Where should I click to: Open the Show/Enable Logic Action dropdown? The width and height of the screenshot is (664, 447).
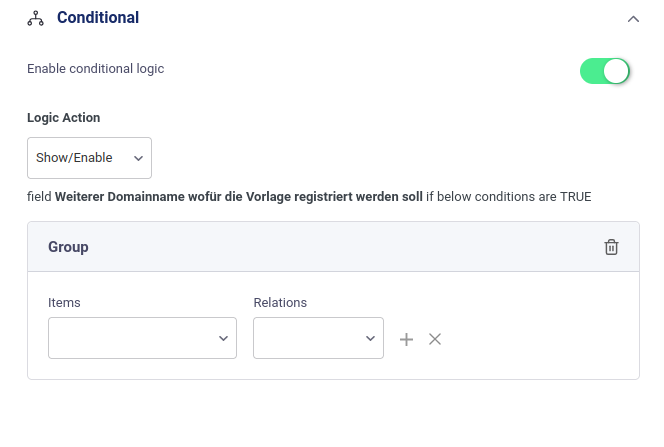pyautogui.click(x=89, y=158)
